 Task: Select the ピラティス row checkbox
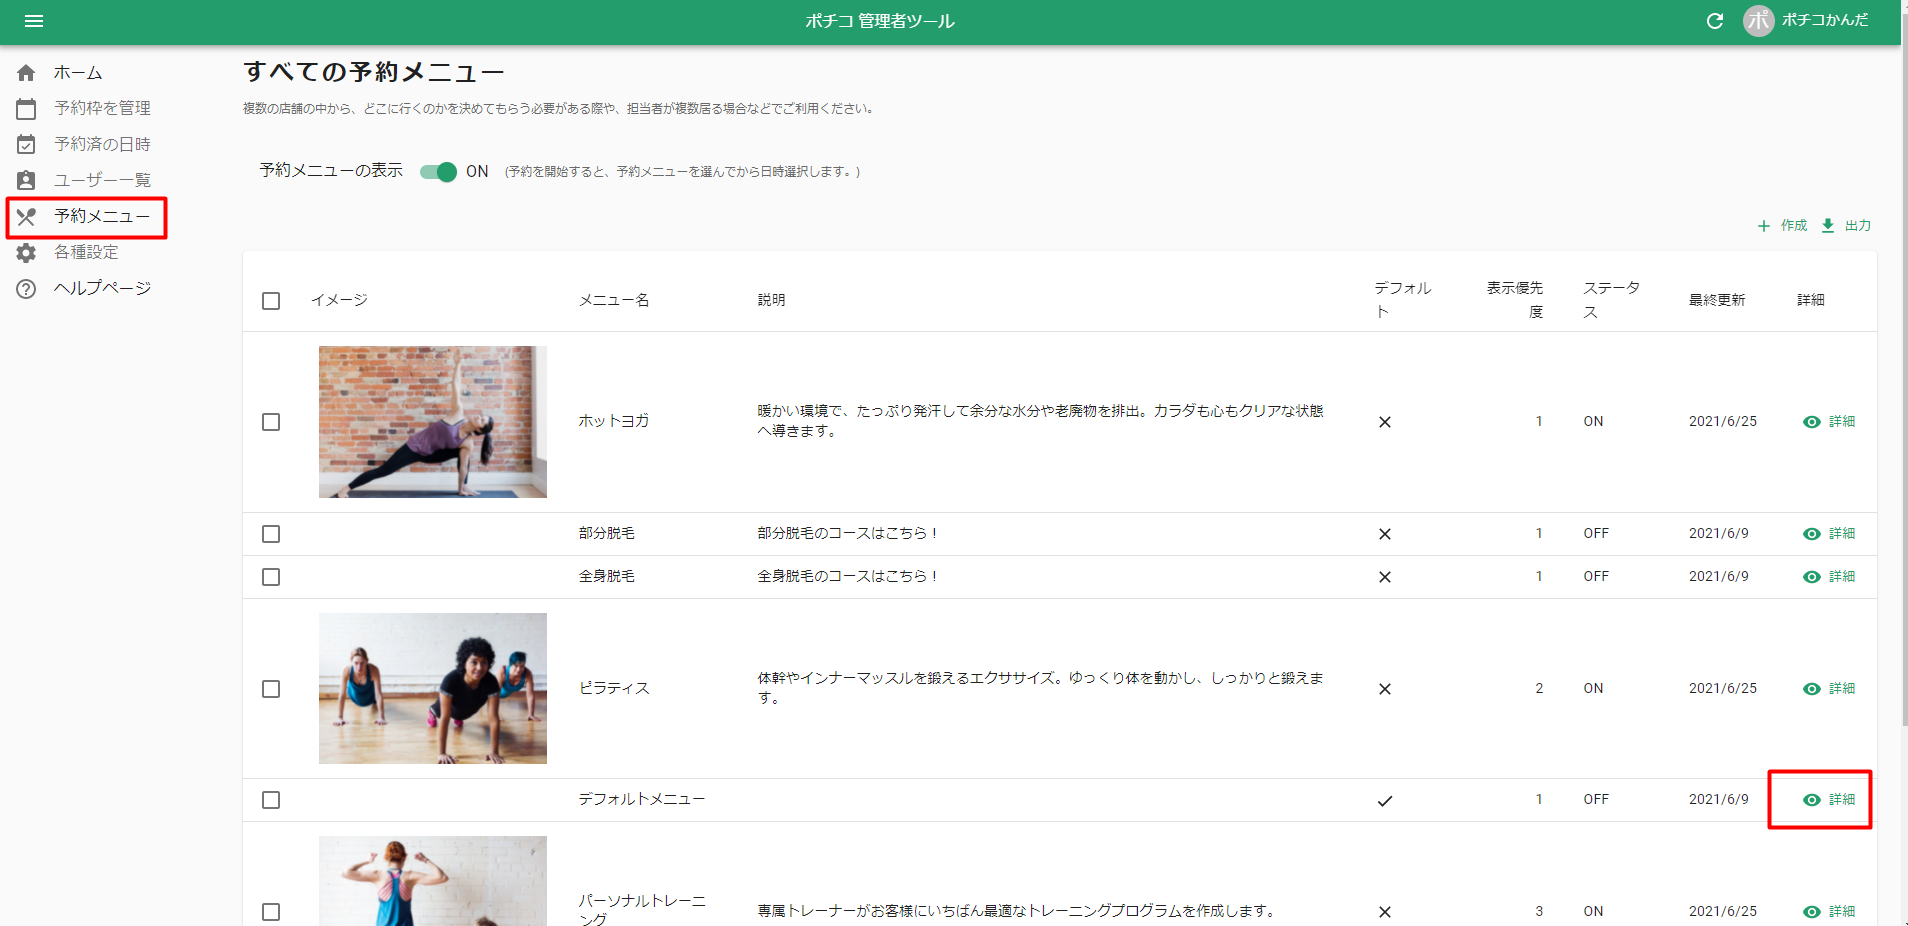point(271,689)
